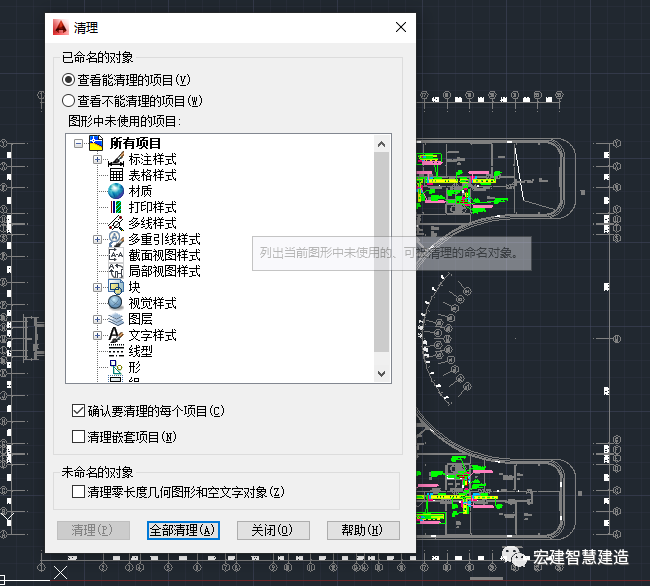The height and width of the screenshot is (586, 650).
Task: Enable 清理嵌套项目 checkbox
Action: (x=78, y=436)
